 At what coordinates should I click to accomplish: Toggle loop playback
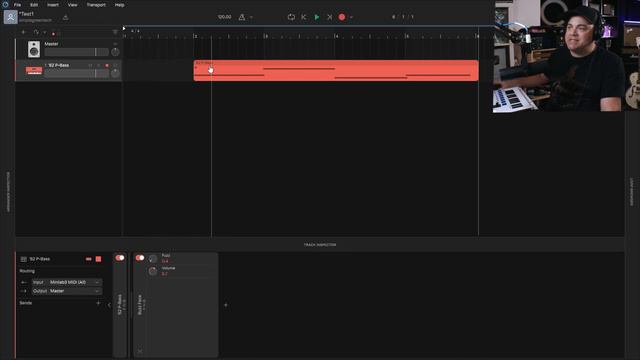tap(291, 17)
